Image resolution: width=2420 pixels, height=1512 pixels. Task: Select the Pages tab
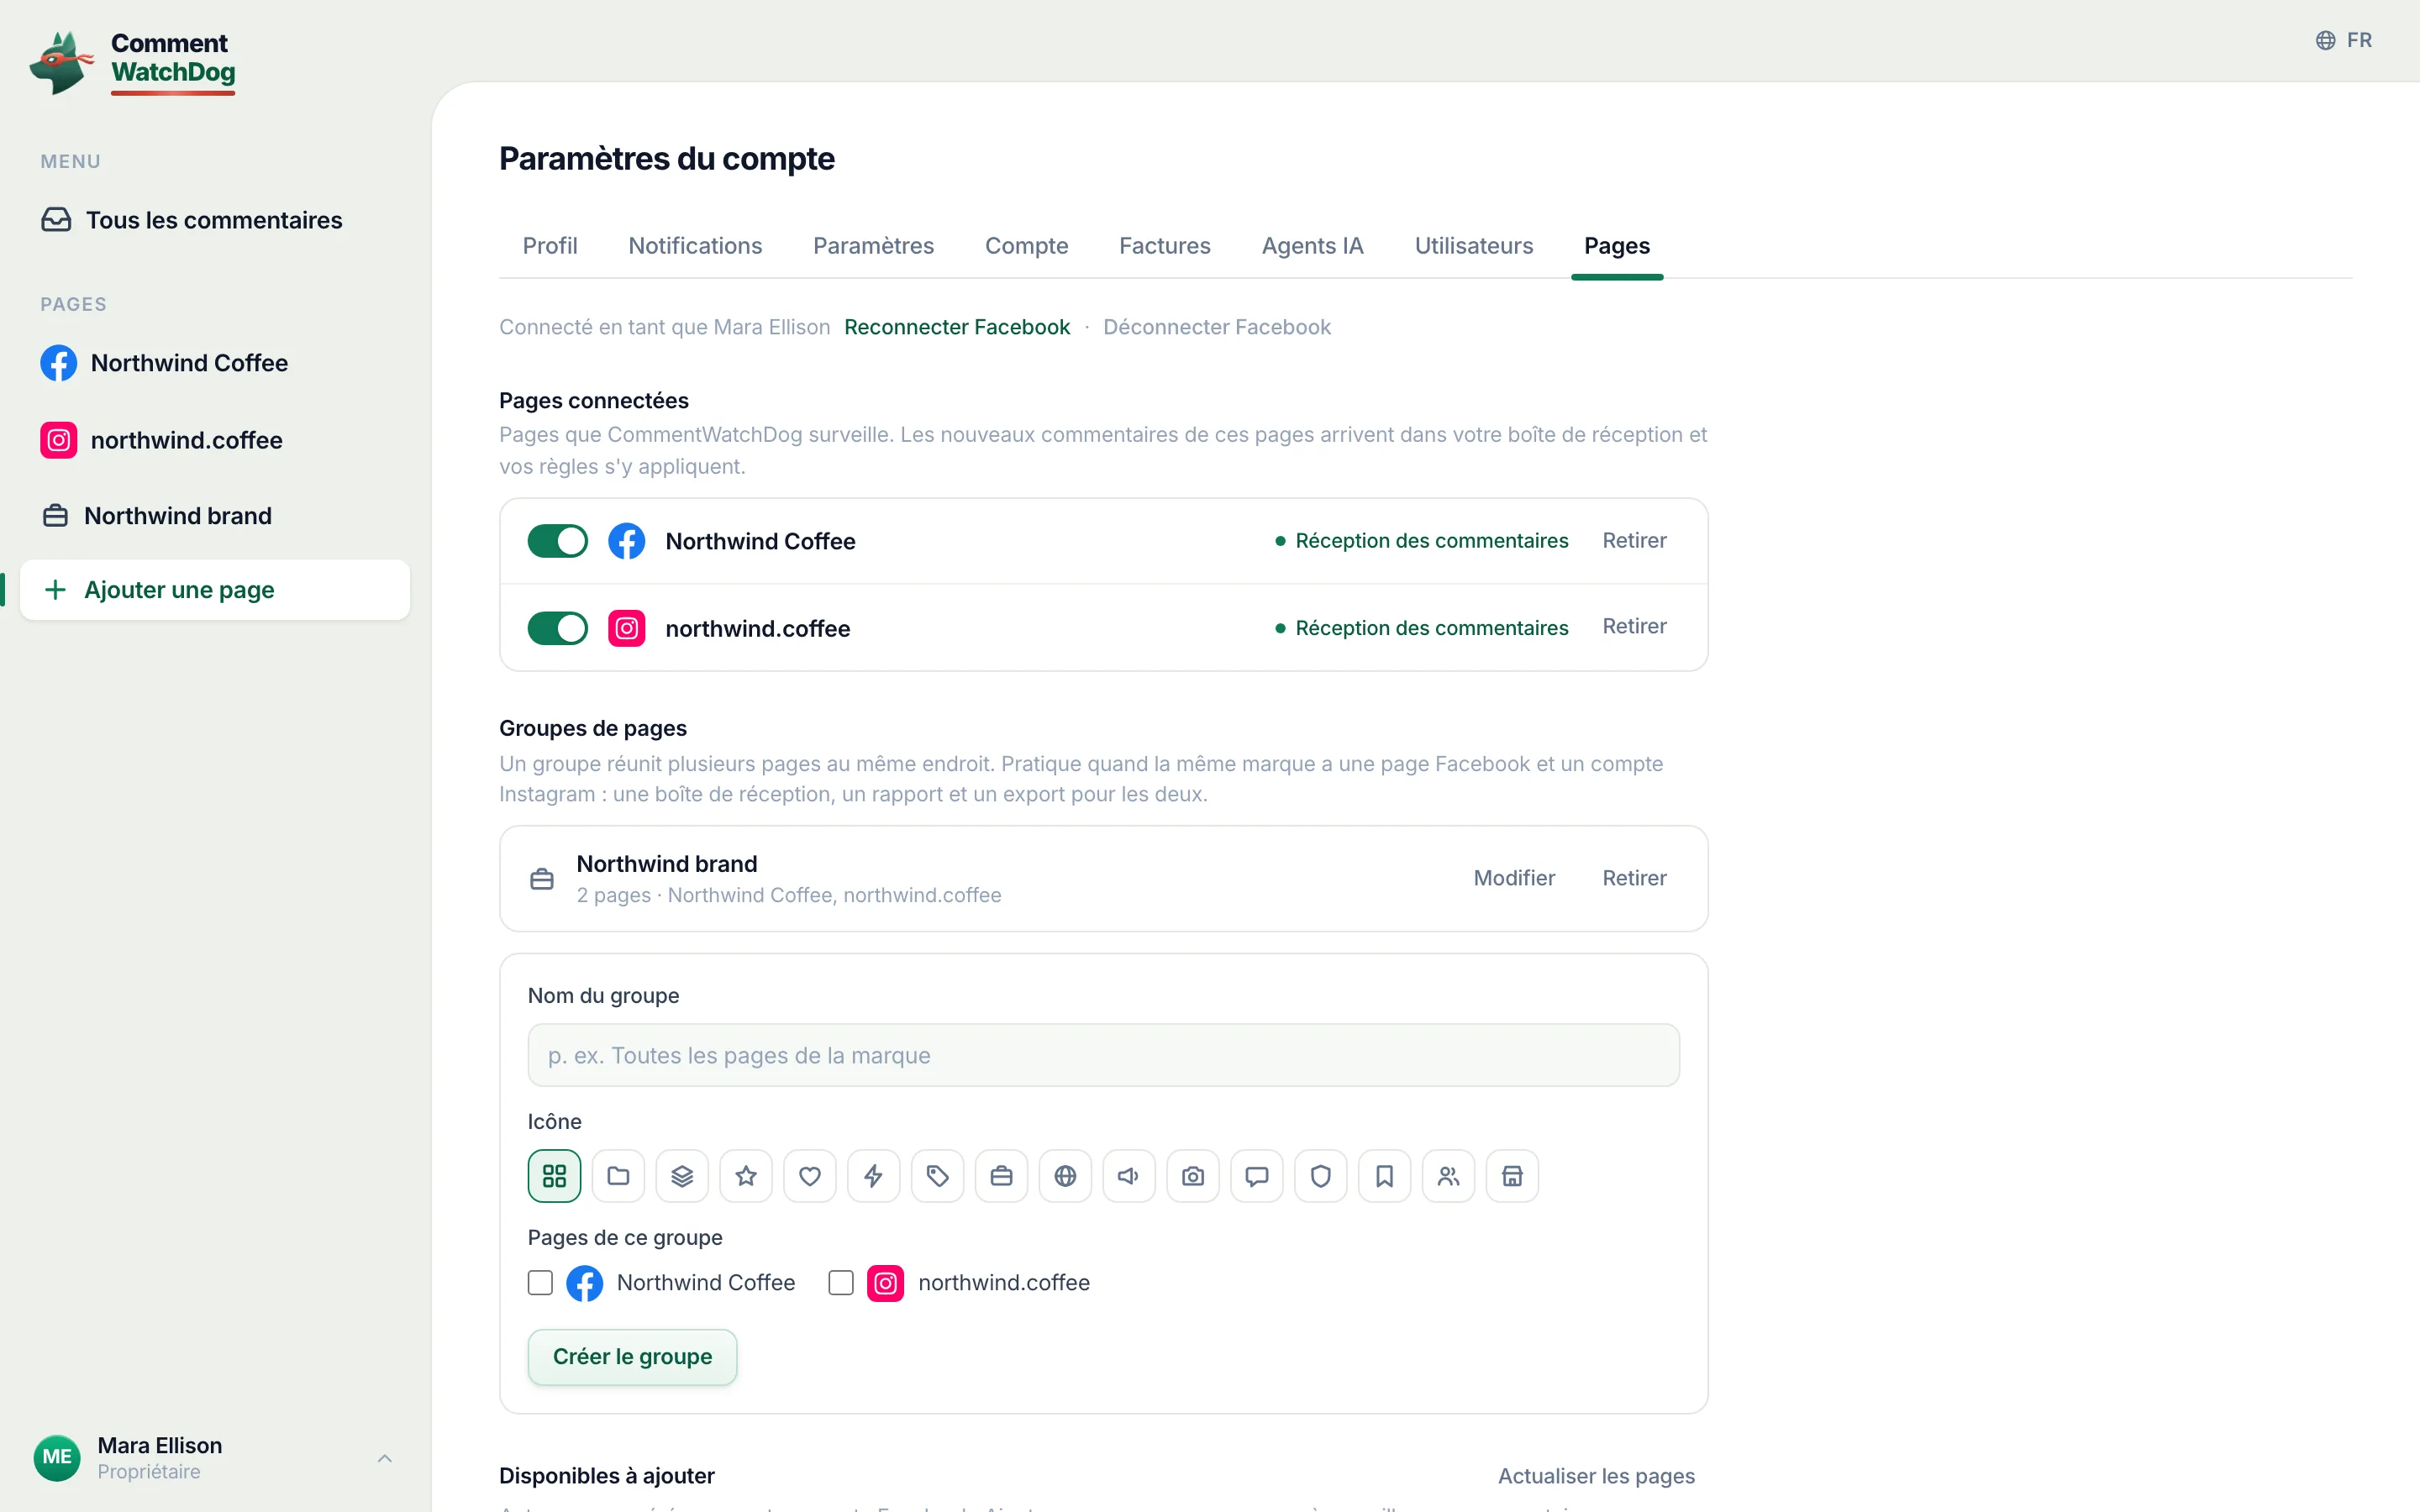(x=1617, y=246)
